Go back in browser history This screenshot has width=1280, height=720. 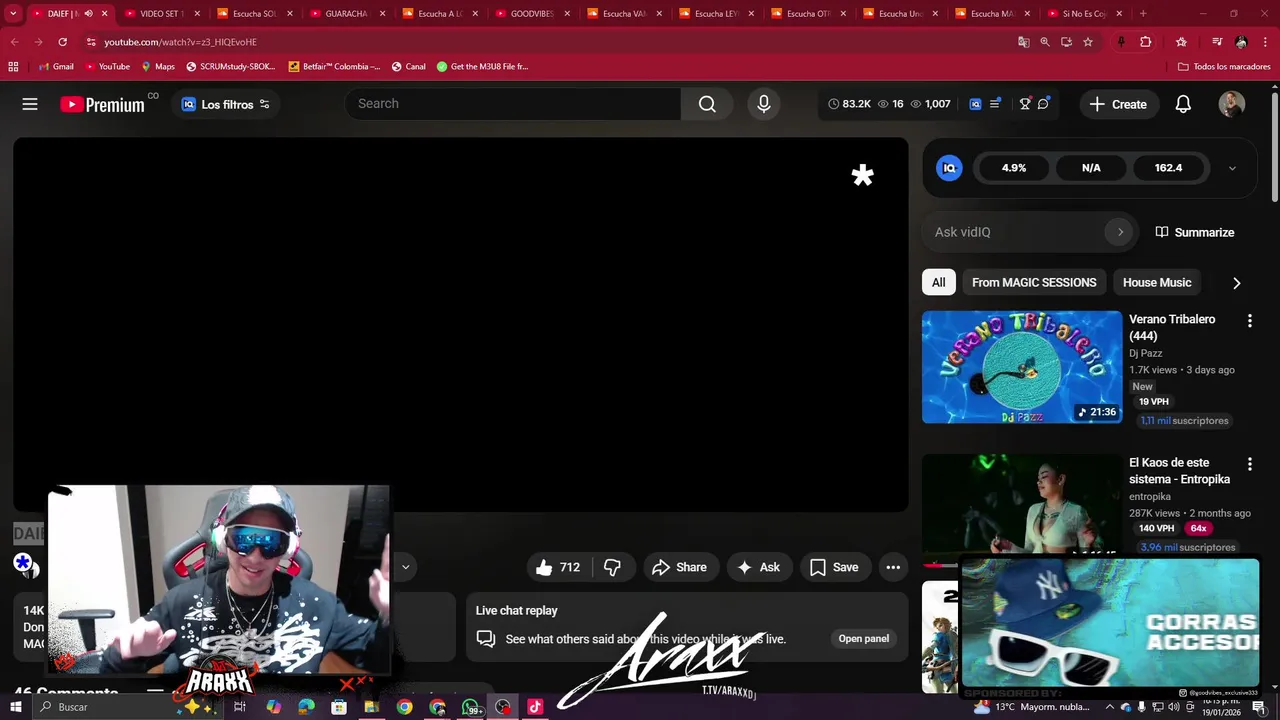point(14,42)
